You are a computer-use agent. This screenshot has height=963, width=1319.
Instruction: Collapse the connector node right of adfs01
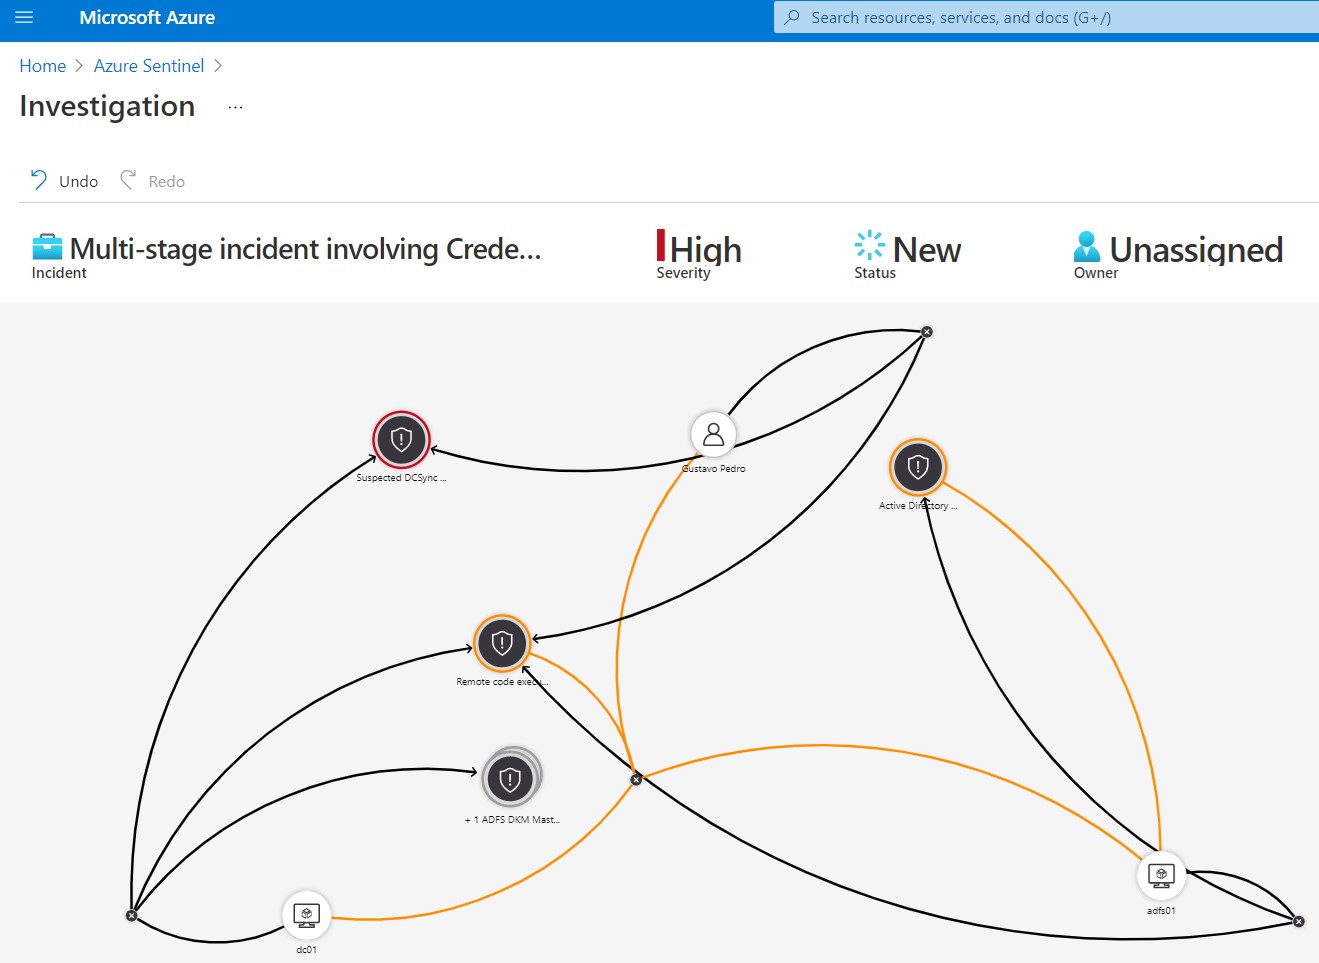click(1298, 921)
